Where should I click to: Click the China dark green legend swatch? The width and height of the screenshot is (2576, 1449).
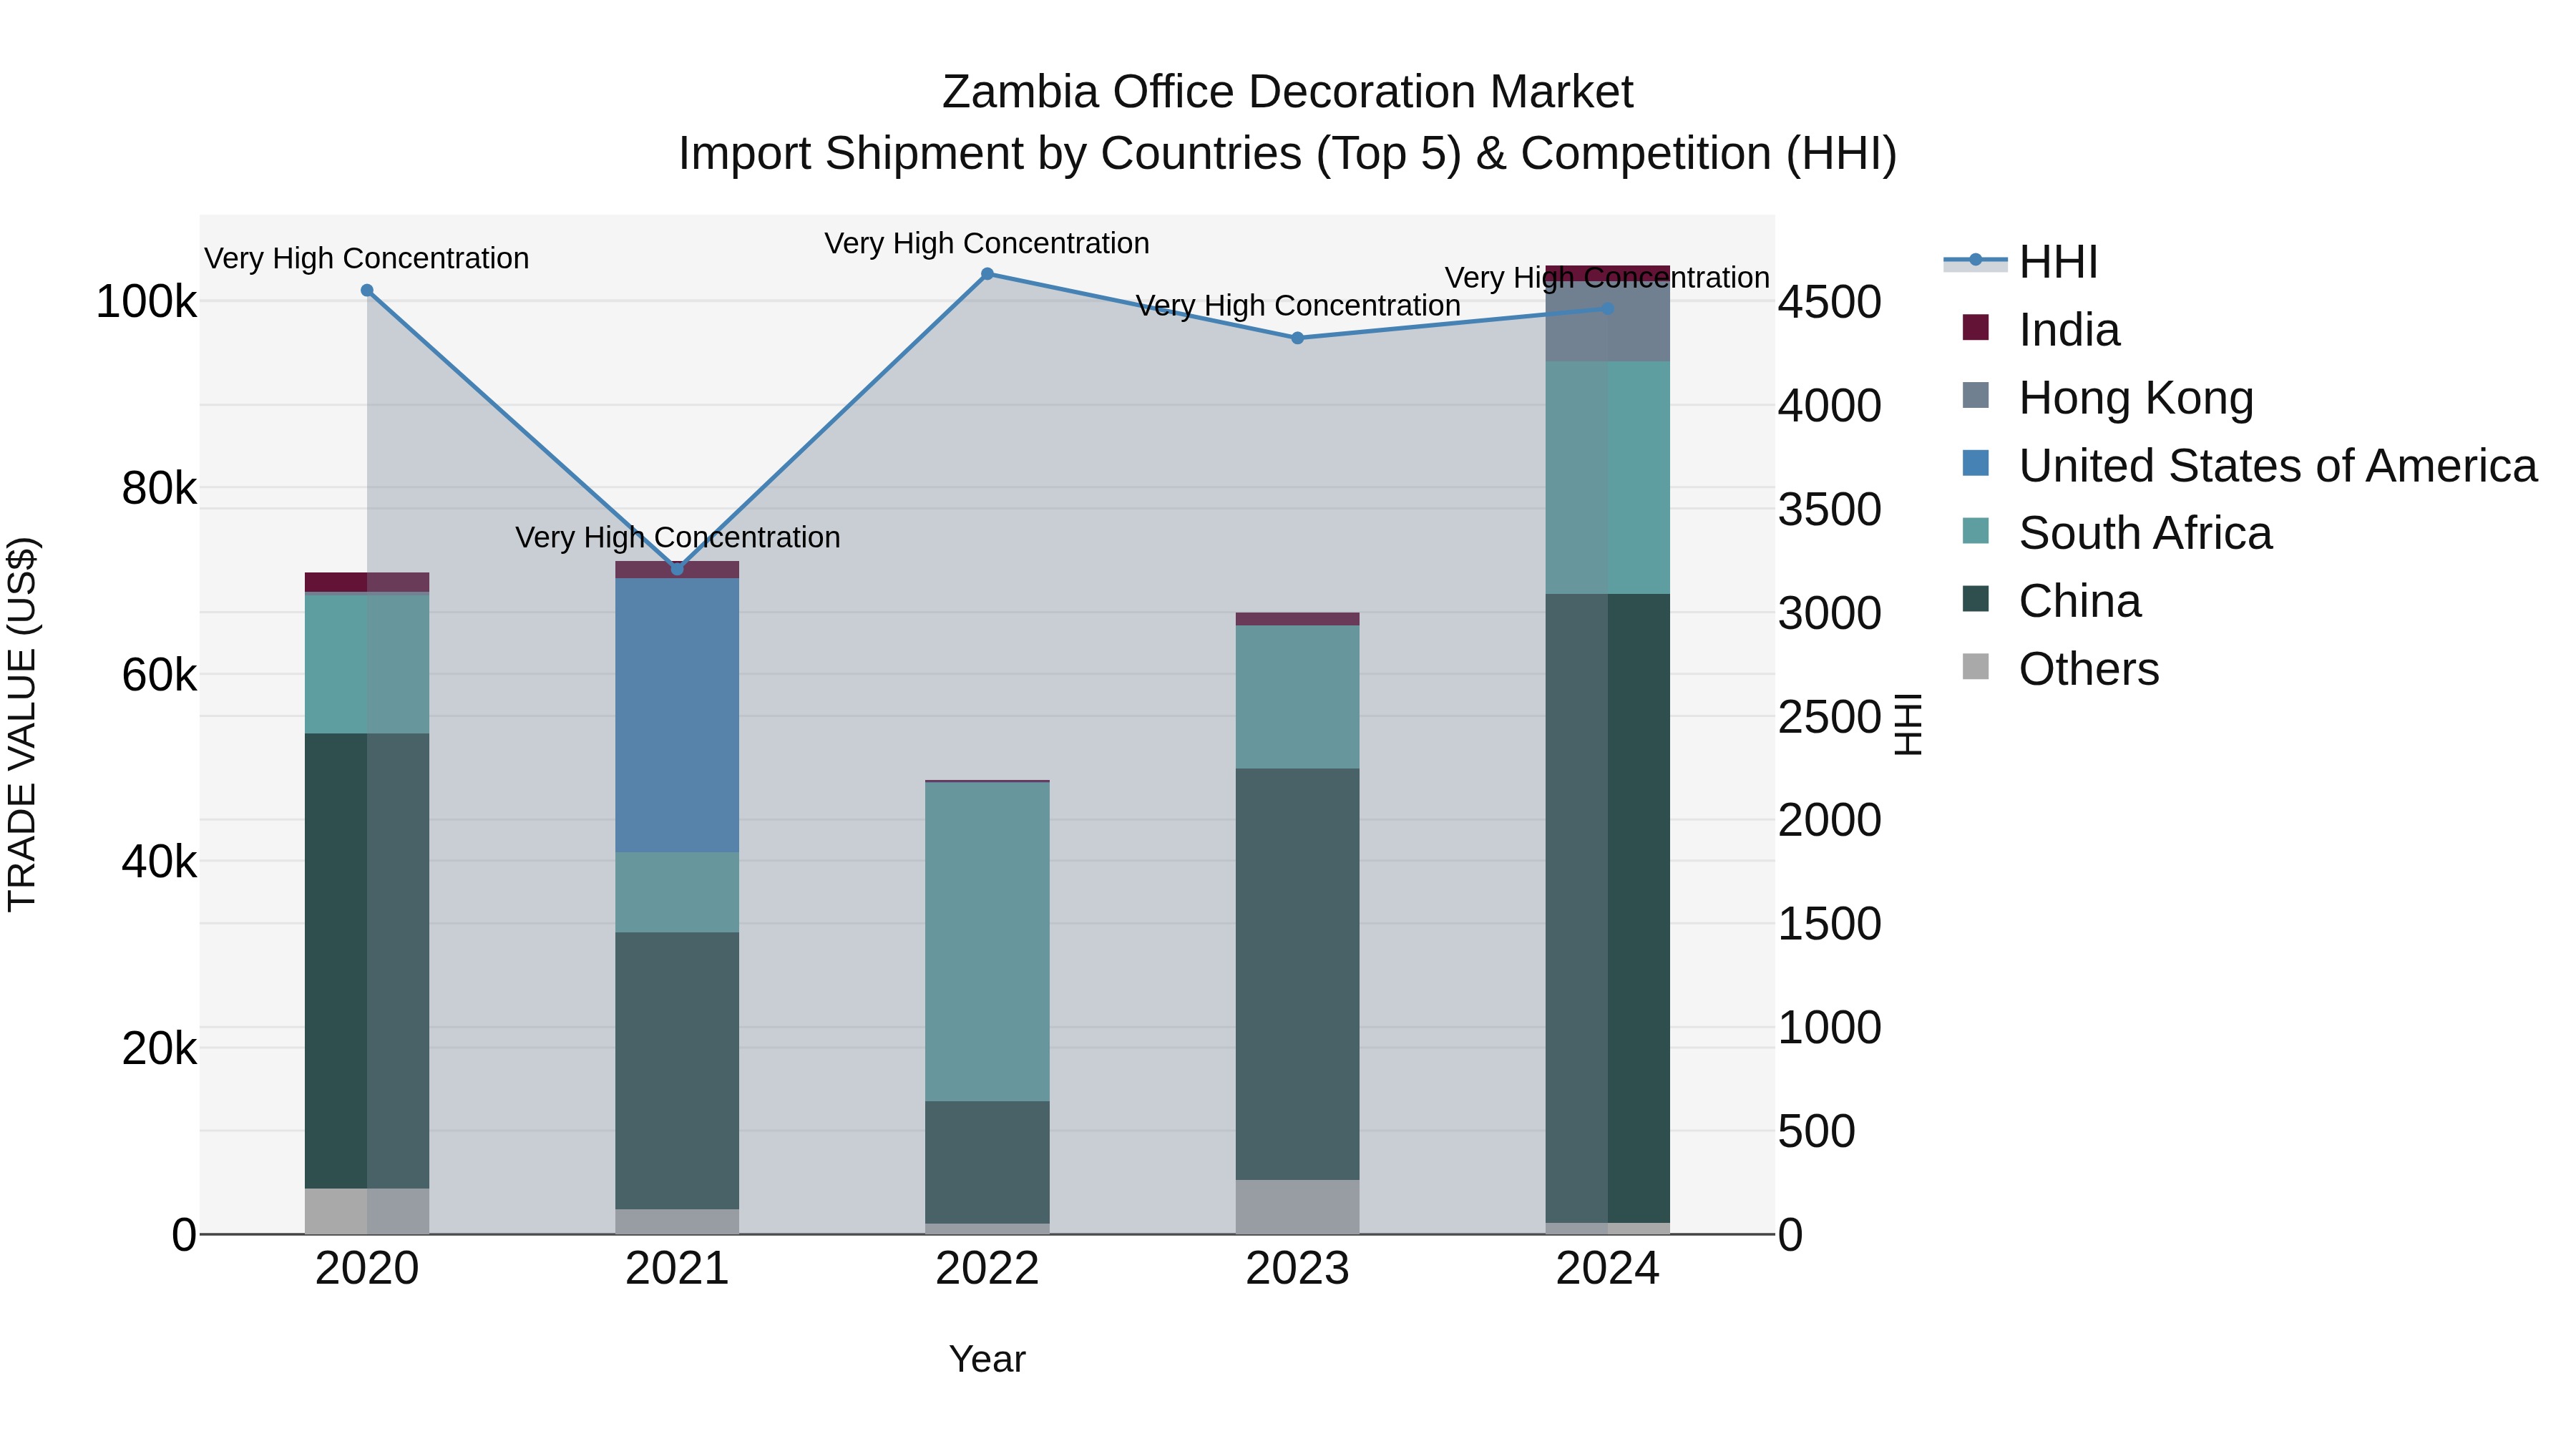coord(1976,599)
